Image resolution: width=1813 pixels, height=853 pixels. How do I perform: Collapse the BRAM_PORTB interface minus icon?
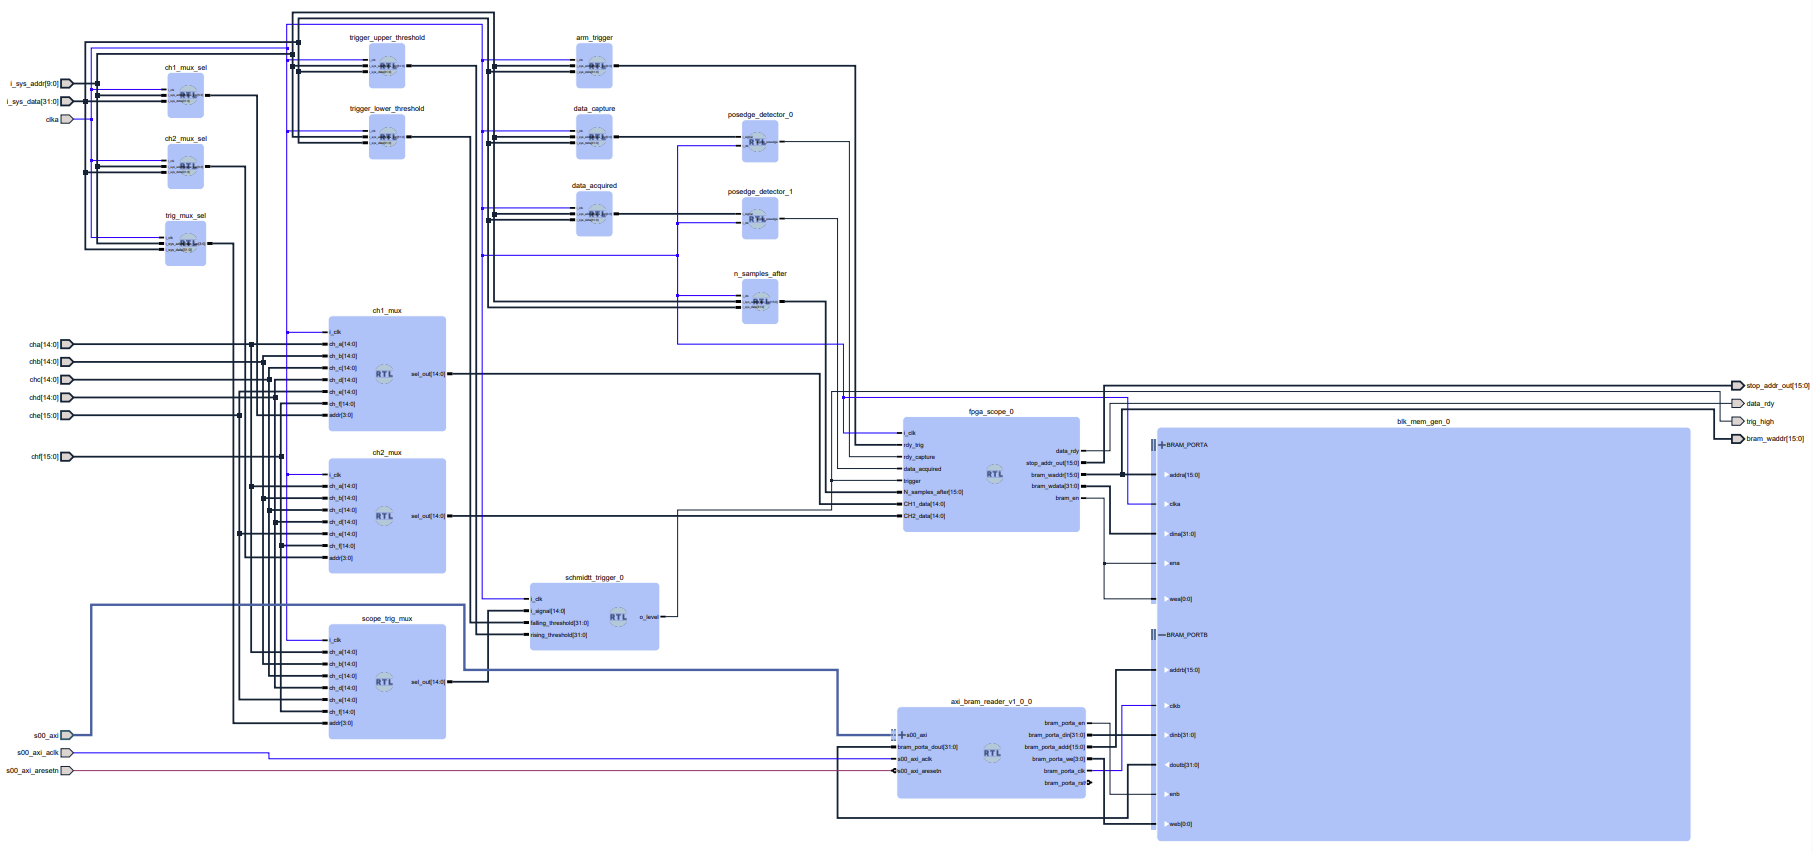1161,635
